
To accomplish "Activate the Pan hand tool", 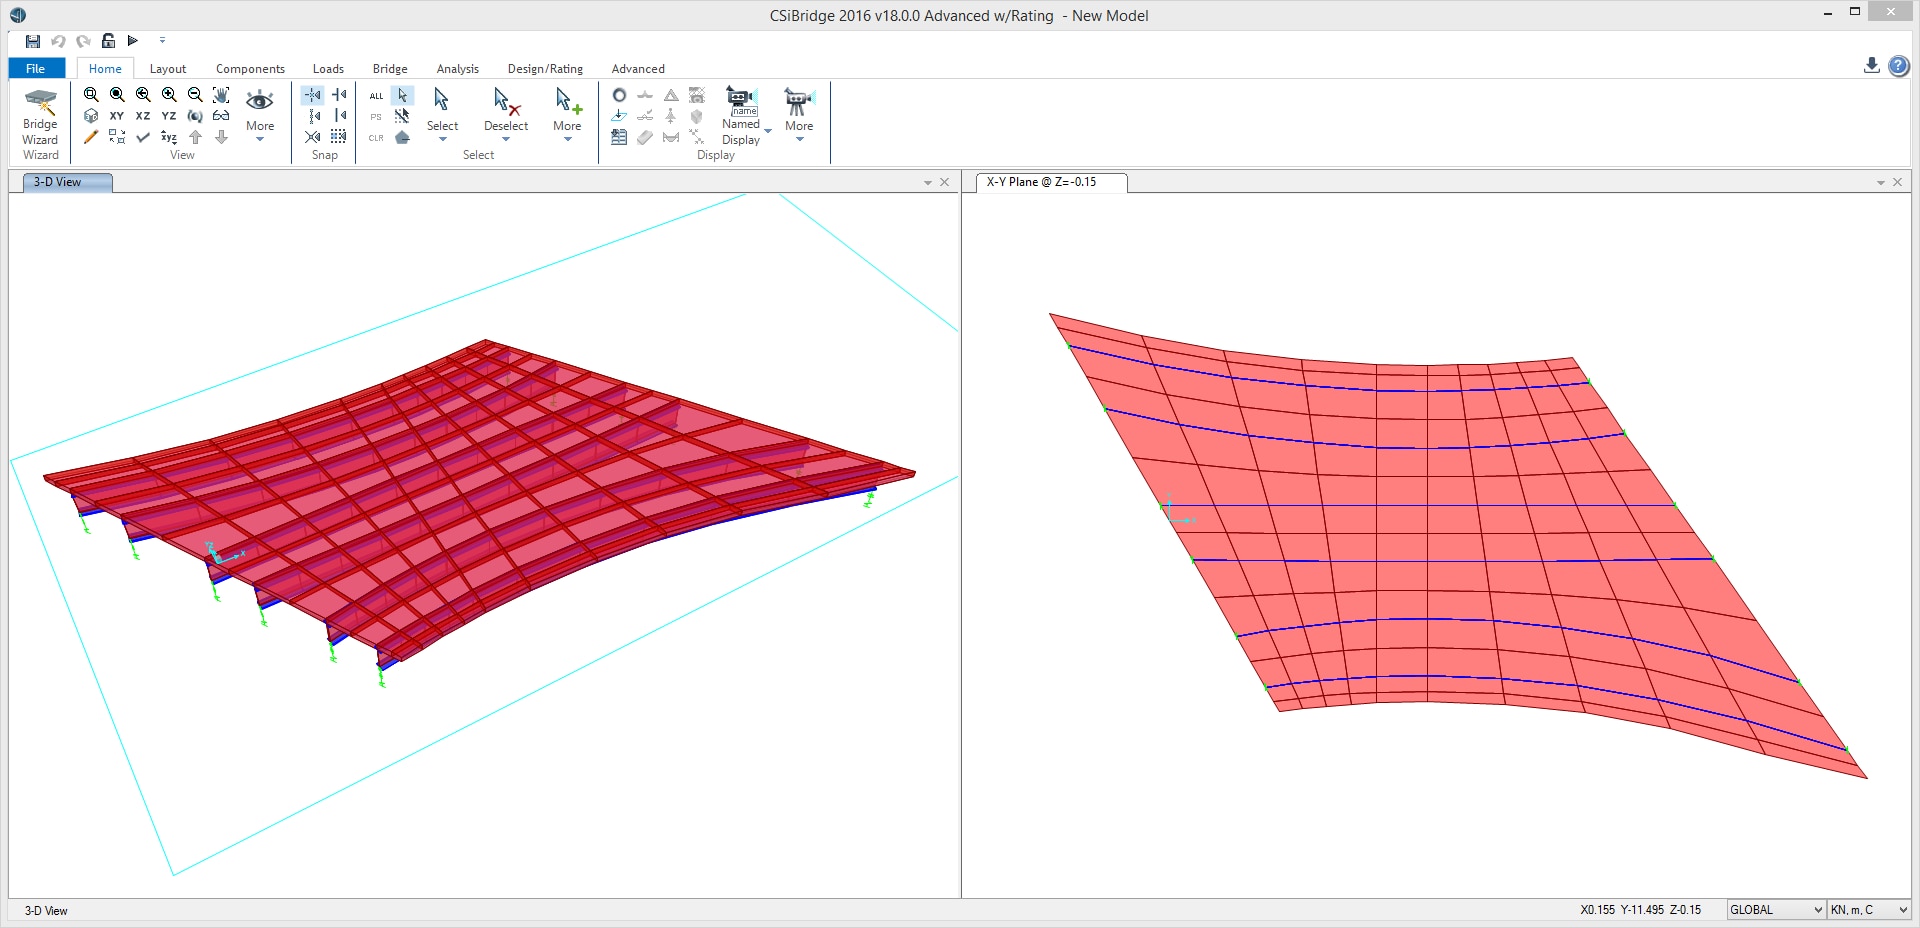I will [x=221, y=94].
